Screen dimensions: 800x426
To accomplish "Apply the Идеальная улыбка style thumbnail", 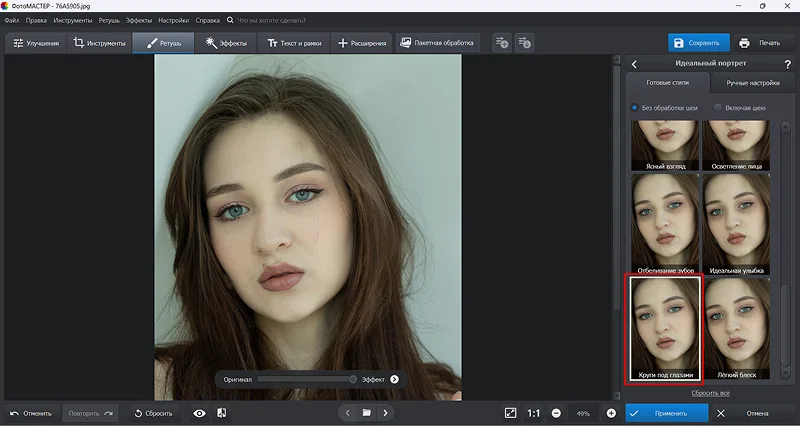I will point(736,223).
